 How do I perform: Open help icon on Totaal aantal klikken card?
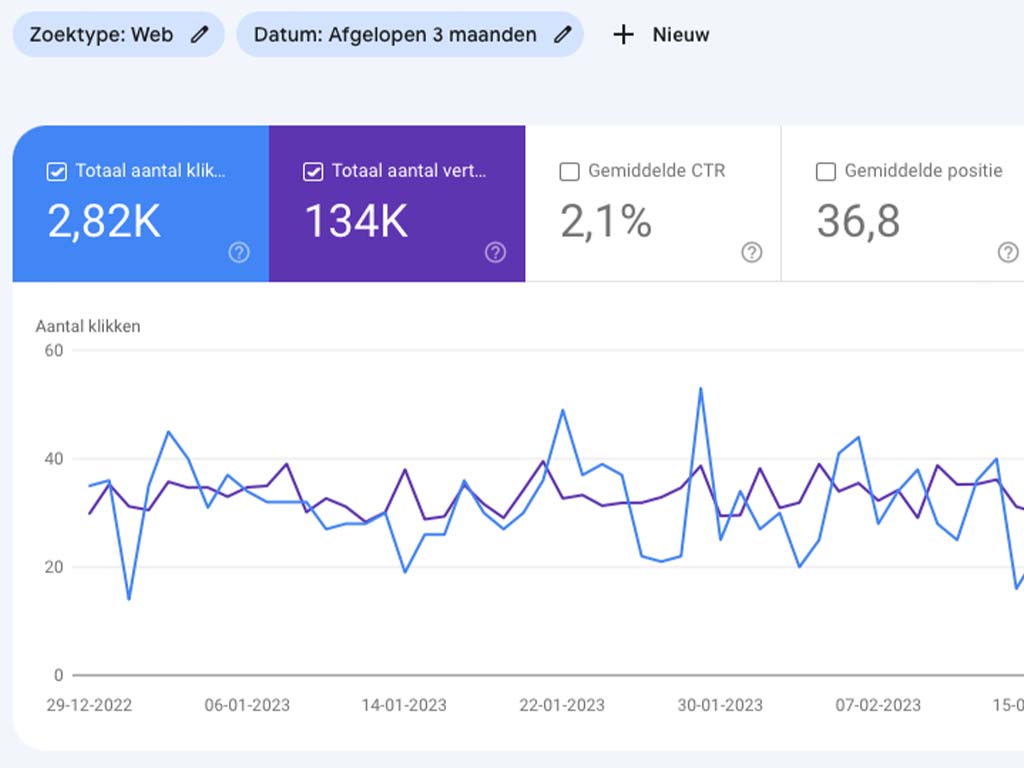[x=239, y=253]
